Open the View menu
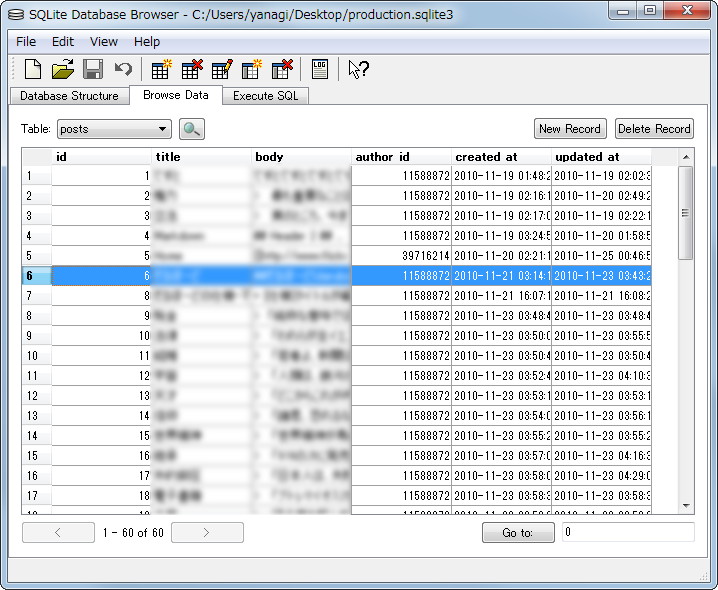 click(x=104, y=42)
